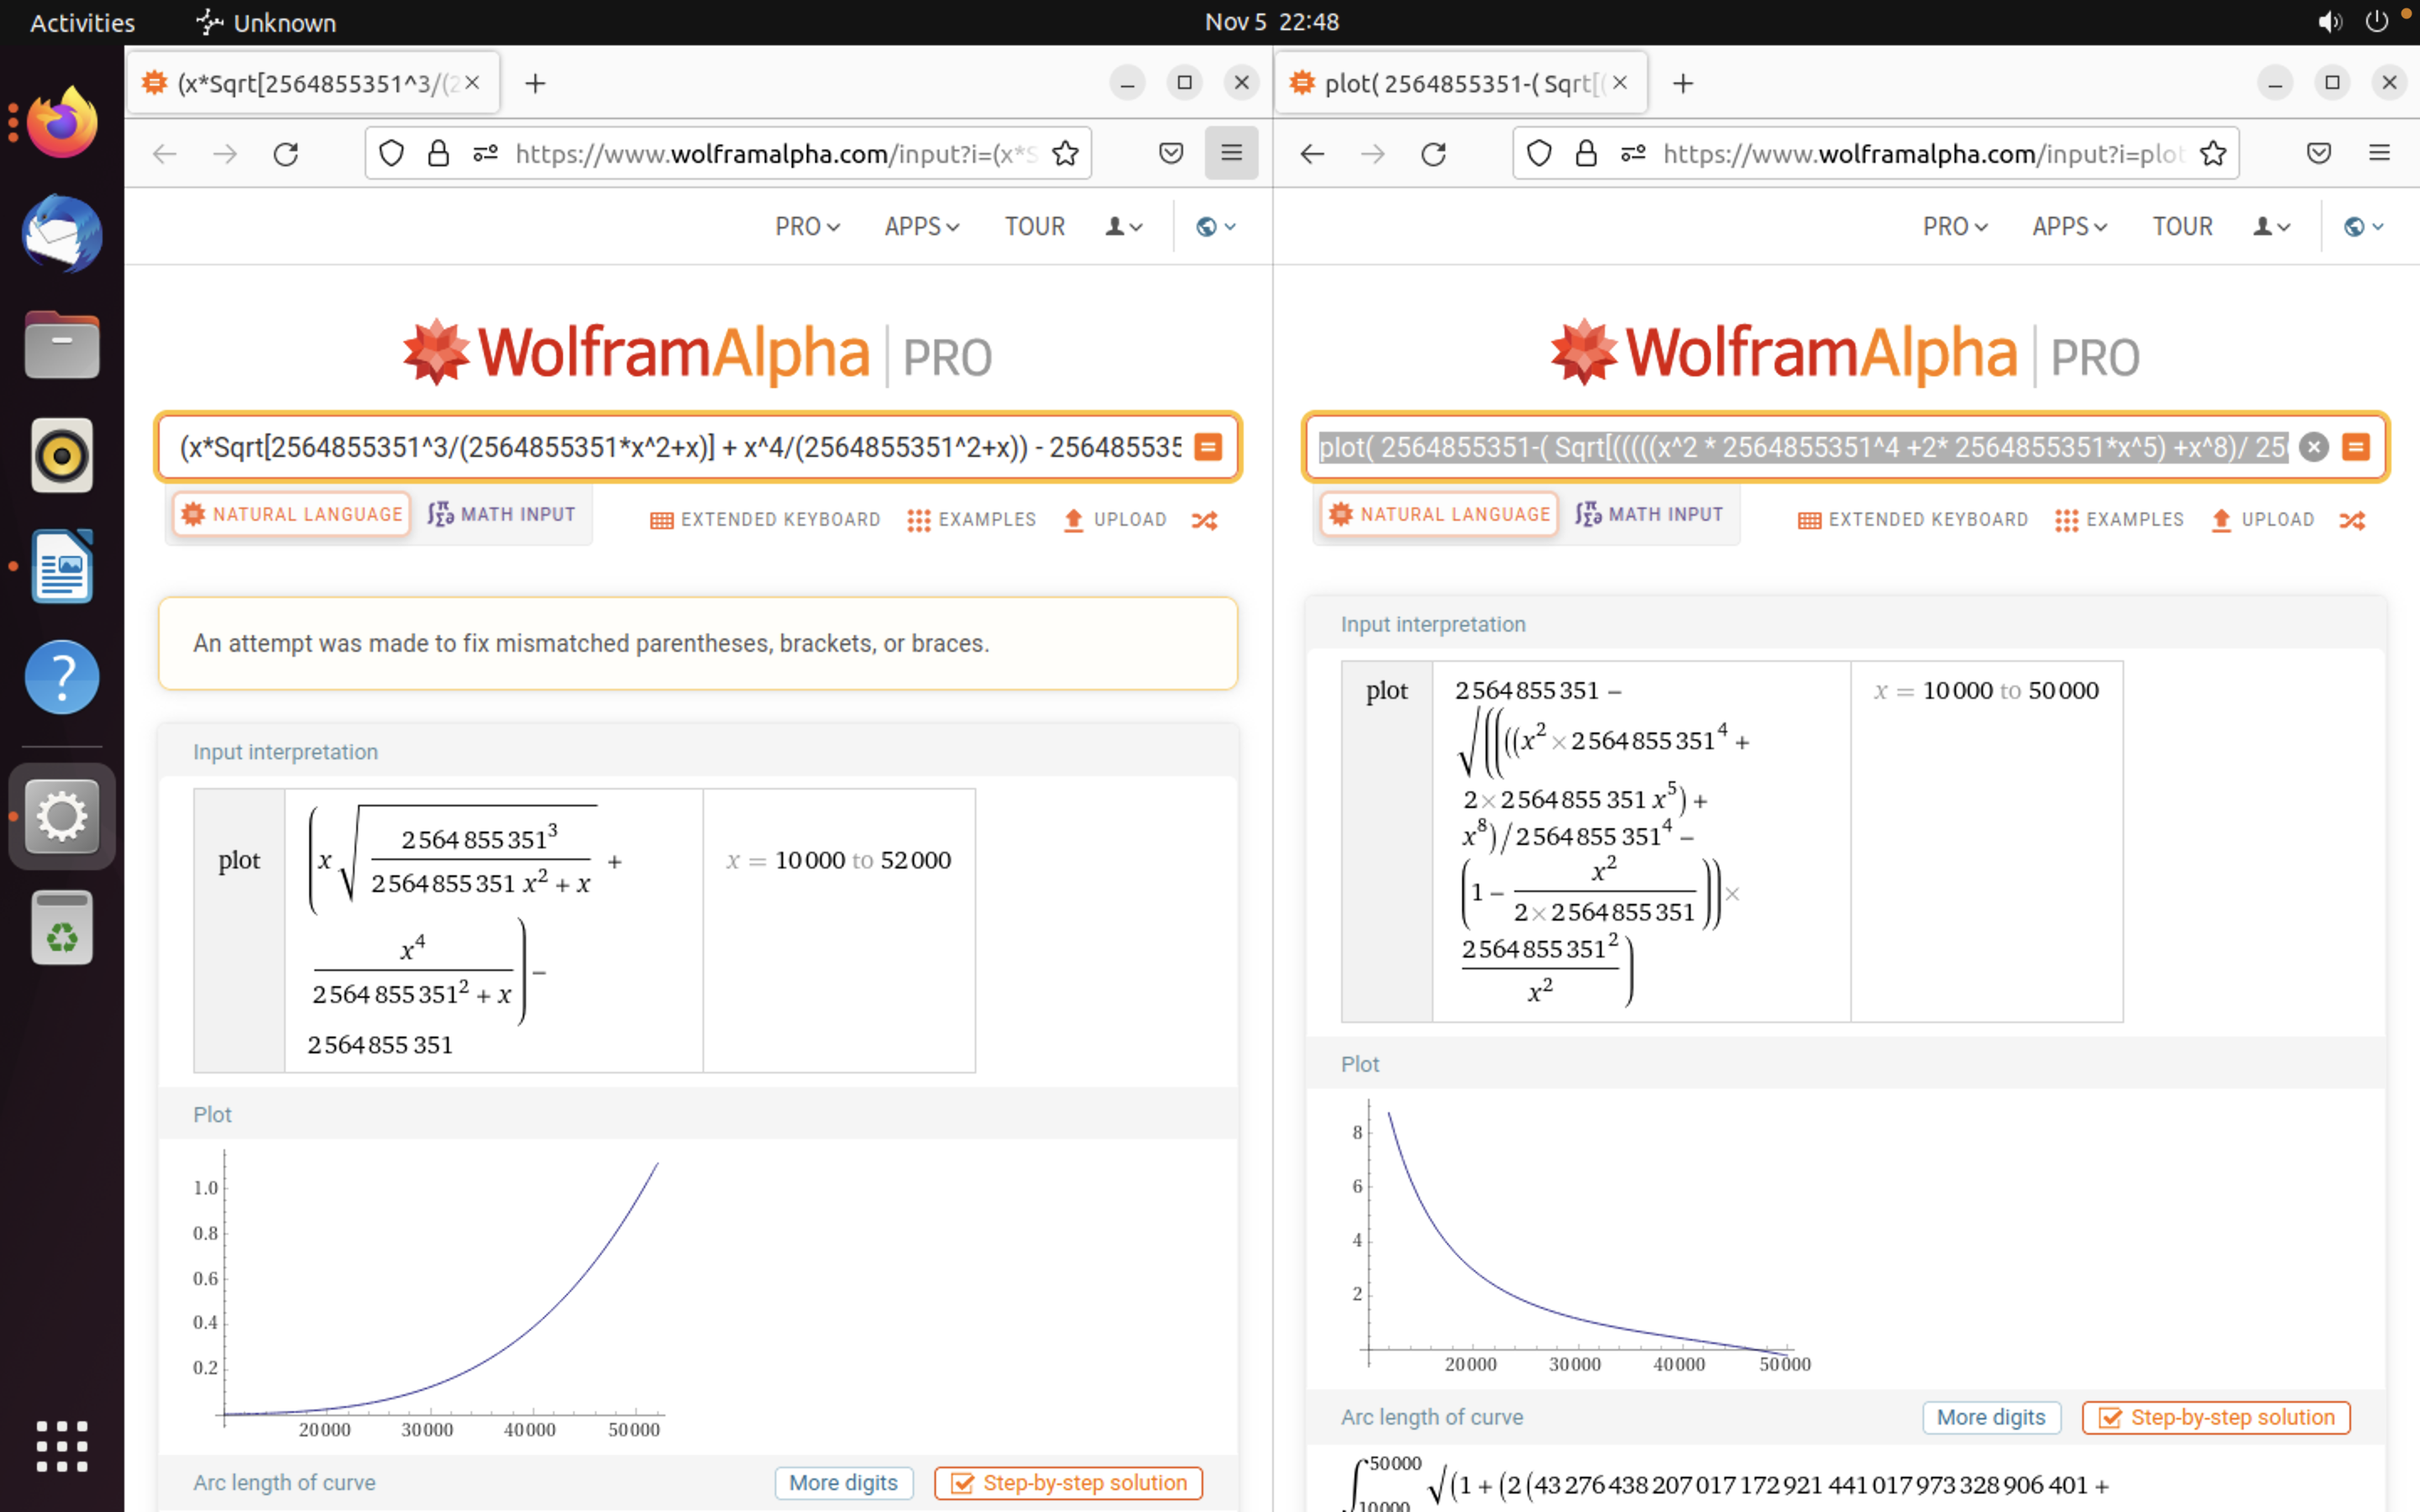Click the randomize query icon left panel

(x=1206, y=521)
